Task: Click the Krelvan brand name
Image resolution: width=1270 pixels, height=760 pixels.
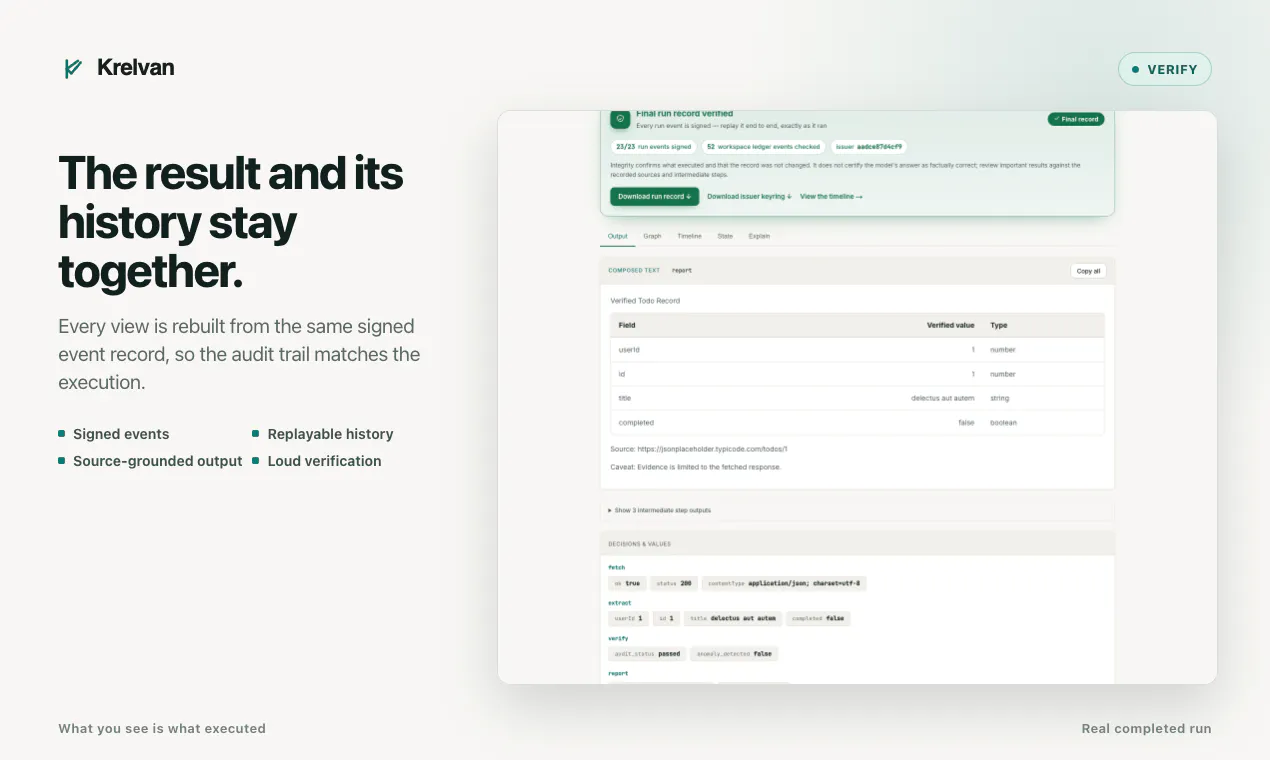Action: (x=136, y=68)
